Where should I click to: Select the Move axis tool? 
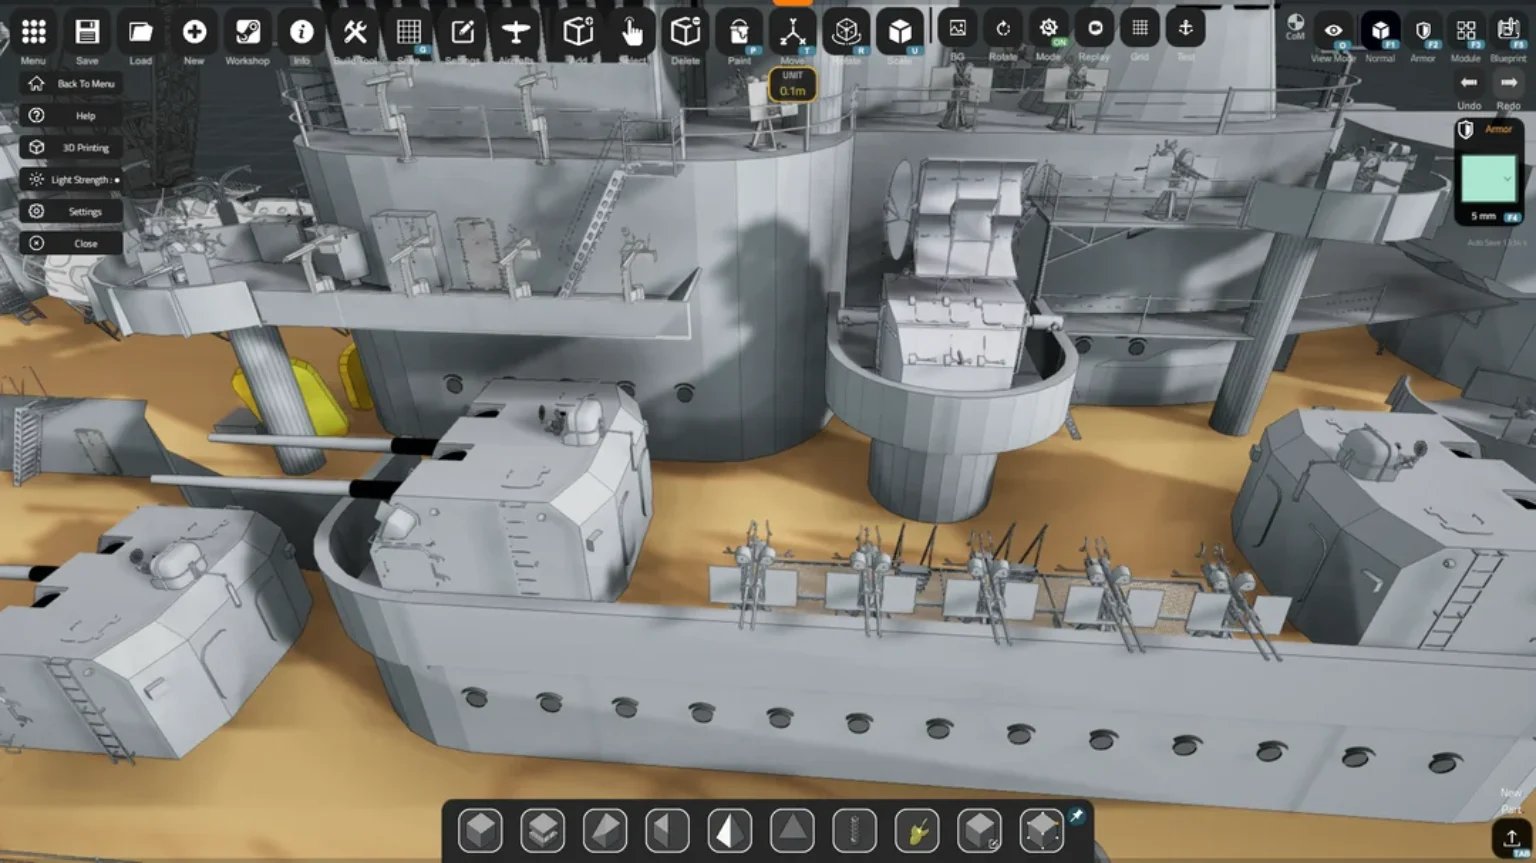792,33
